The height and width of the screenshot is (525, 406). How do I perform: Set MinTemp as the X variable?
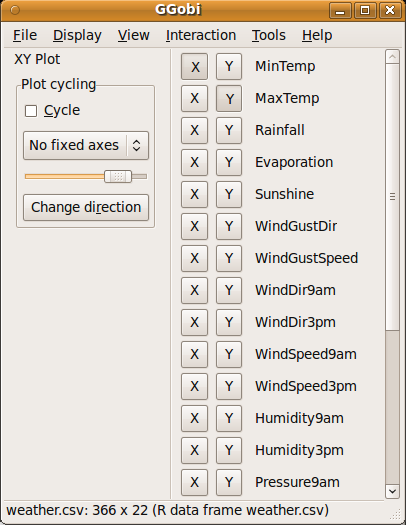[194, 67]
